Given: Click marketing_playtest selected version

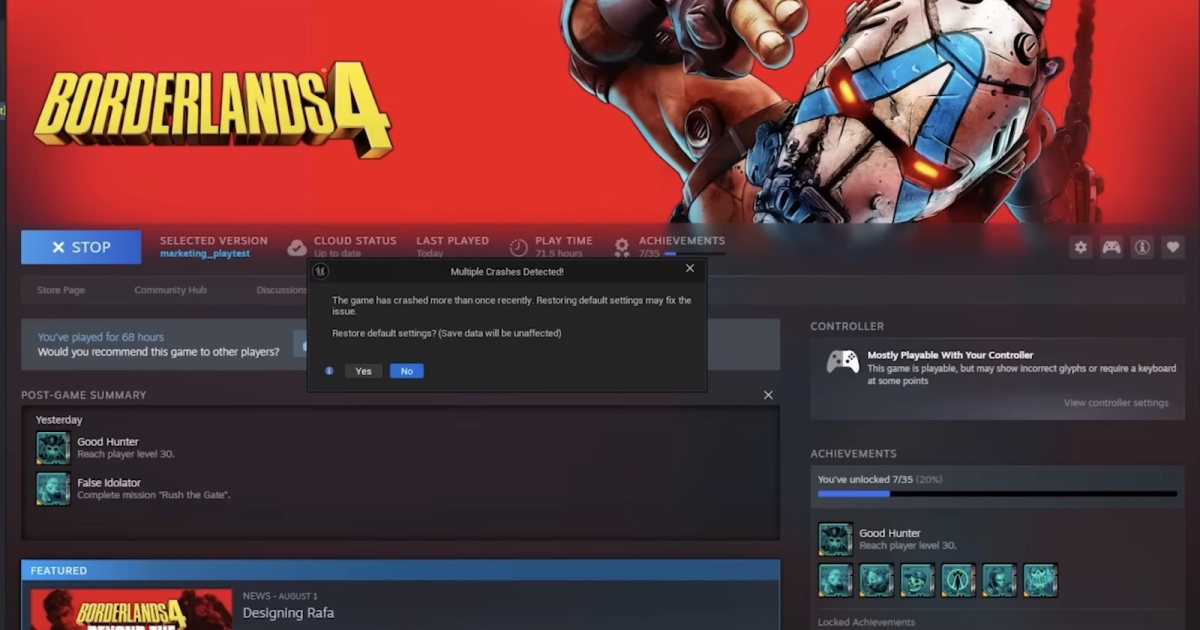Looking at the screenshot, I should pos(205,254).
